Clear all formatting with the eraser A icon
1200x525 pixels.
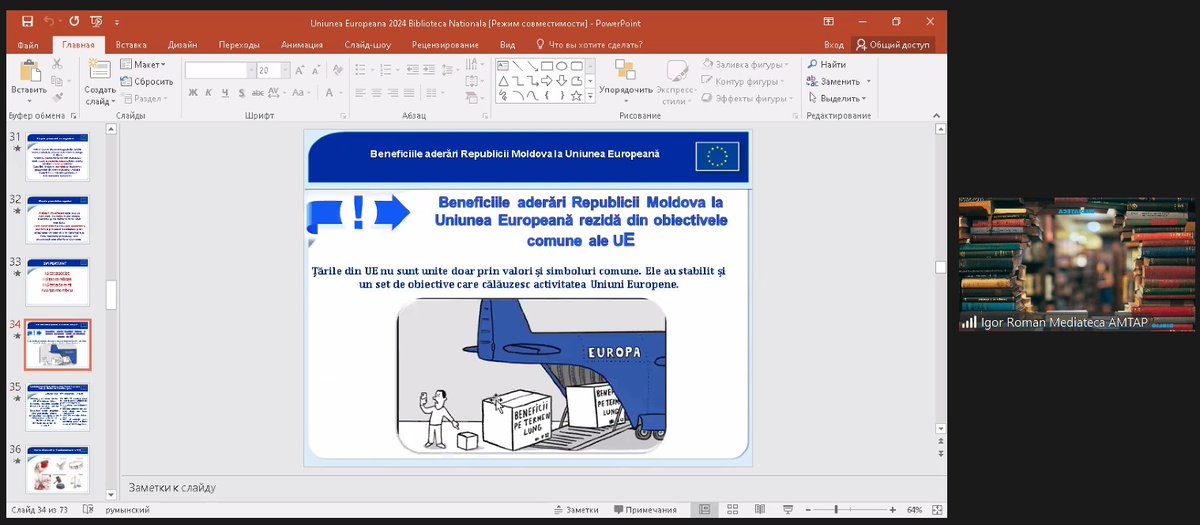tap(337, 71)
